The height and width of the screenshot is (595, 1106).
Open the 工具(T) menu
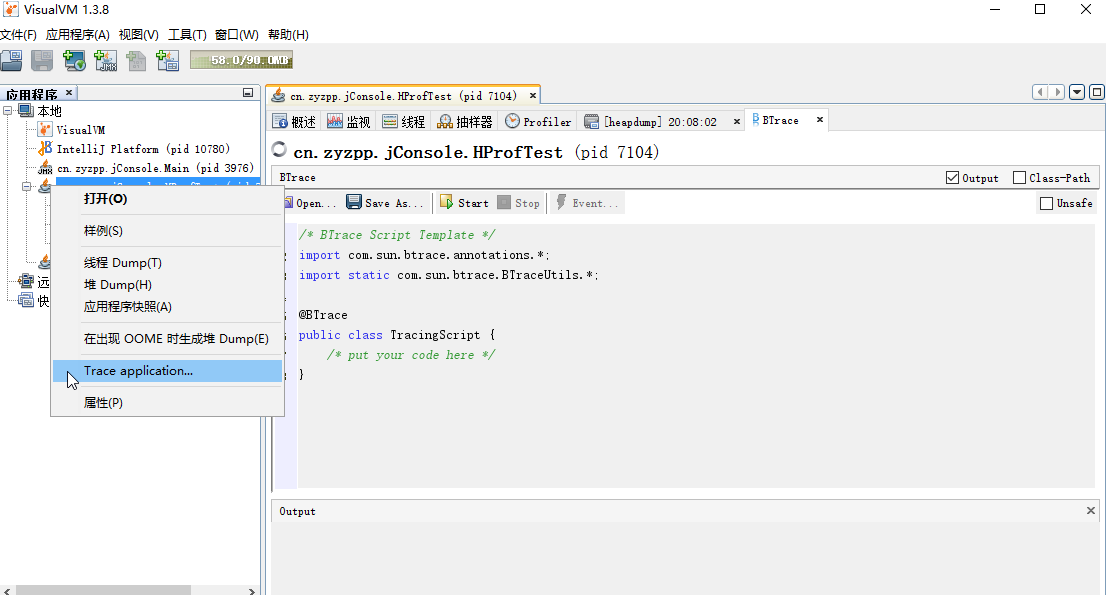(186, 33)
